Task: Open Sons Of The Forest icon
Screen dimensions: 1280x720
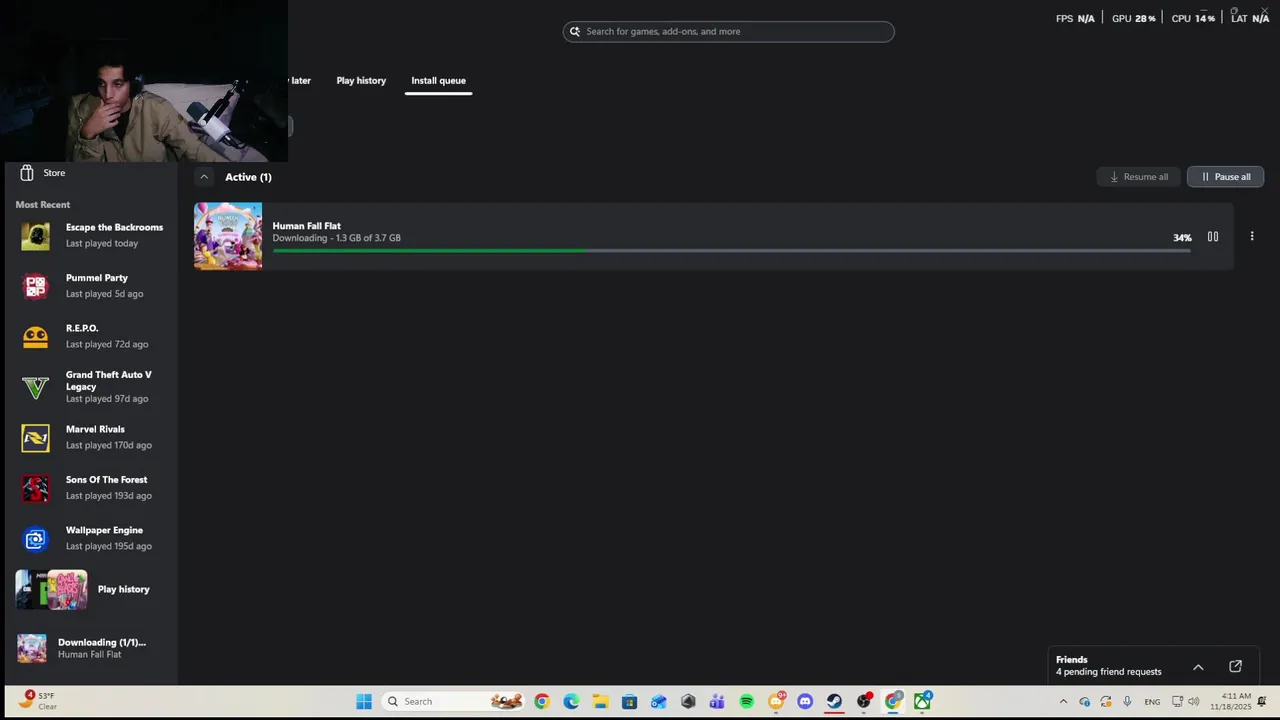Action: click(x=35, y=488)
